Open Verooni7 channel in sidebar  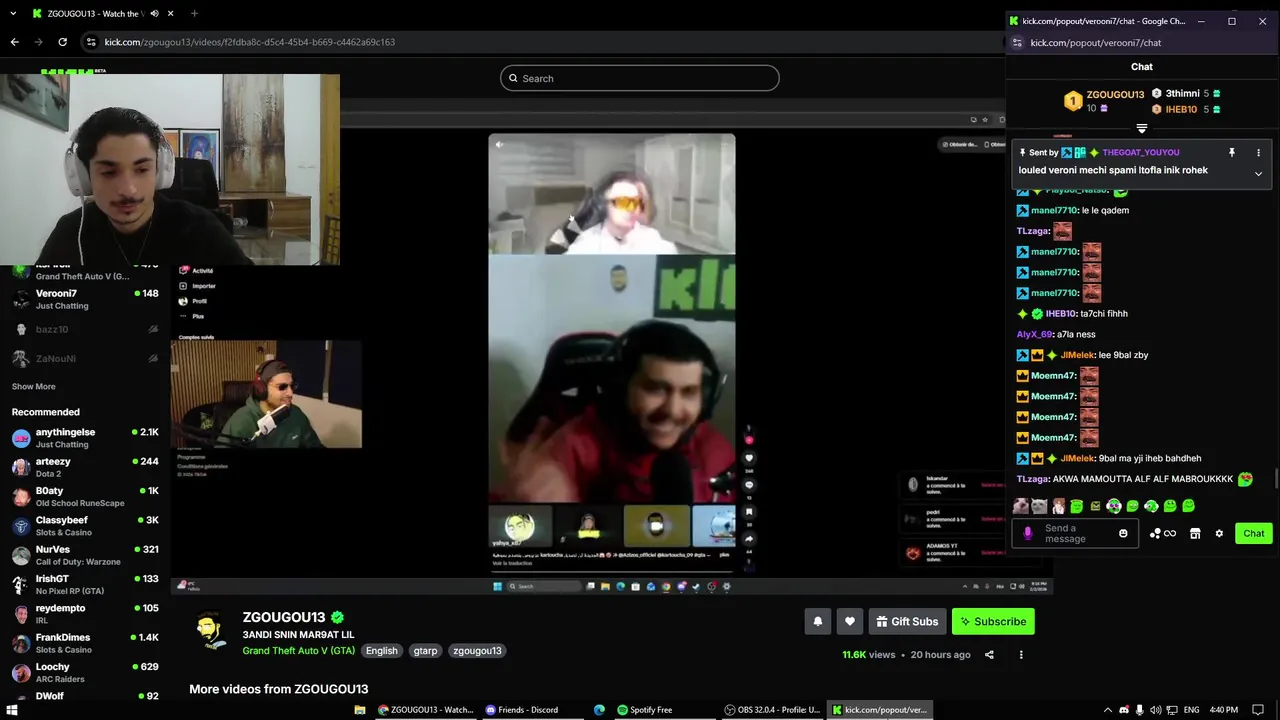click(x=85, y=299)
